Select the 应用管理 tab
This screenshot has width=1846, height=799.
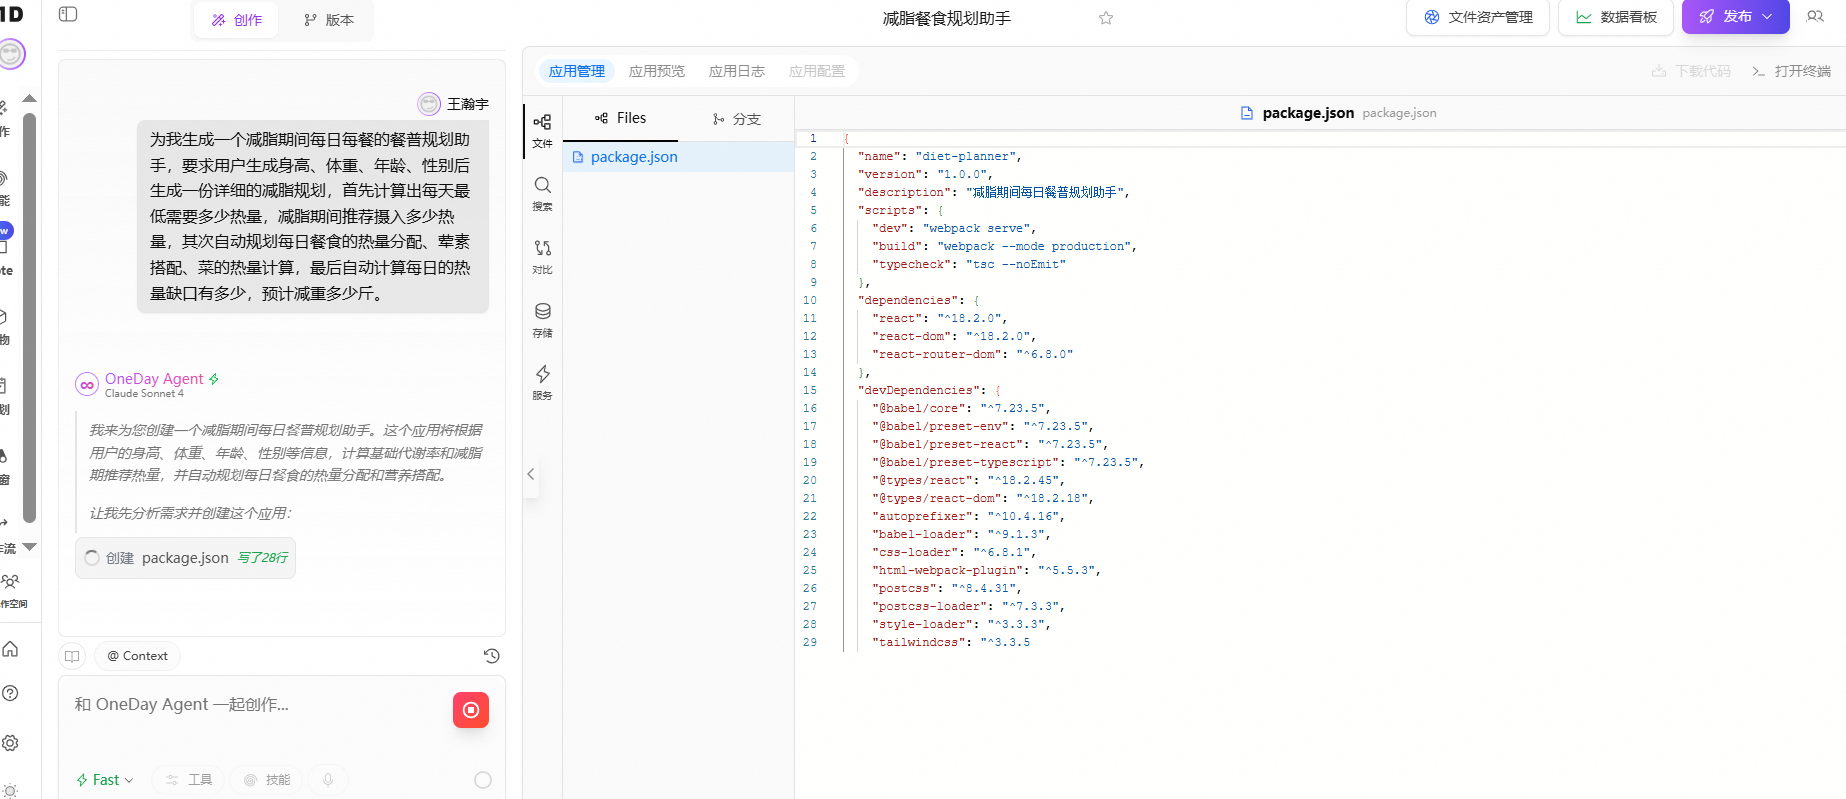577,71
